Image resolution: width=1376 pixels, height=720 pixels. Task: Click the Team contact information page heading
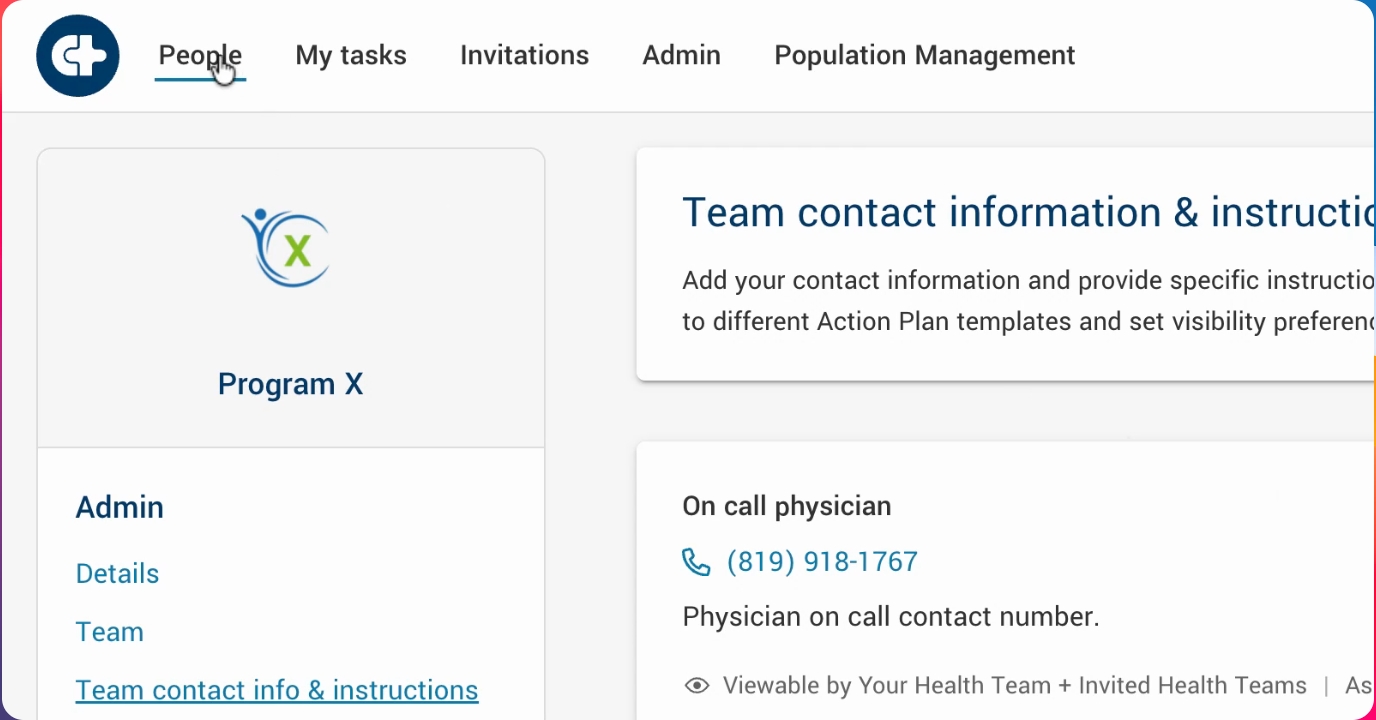[1029, 213]
